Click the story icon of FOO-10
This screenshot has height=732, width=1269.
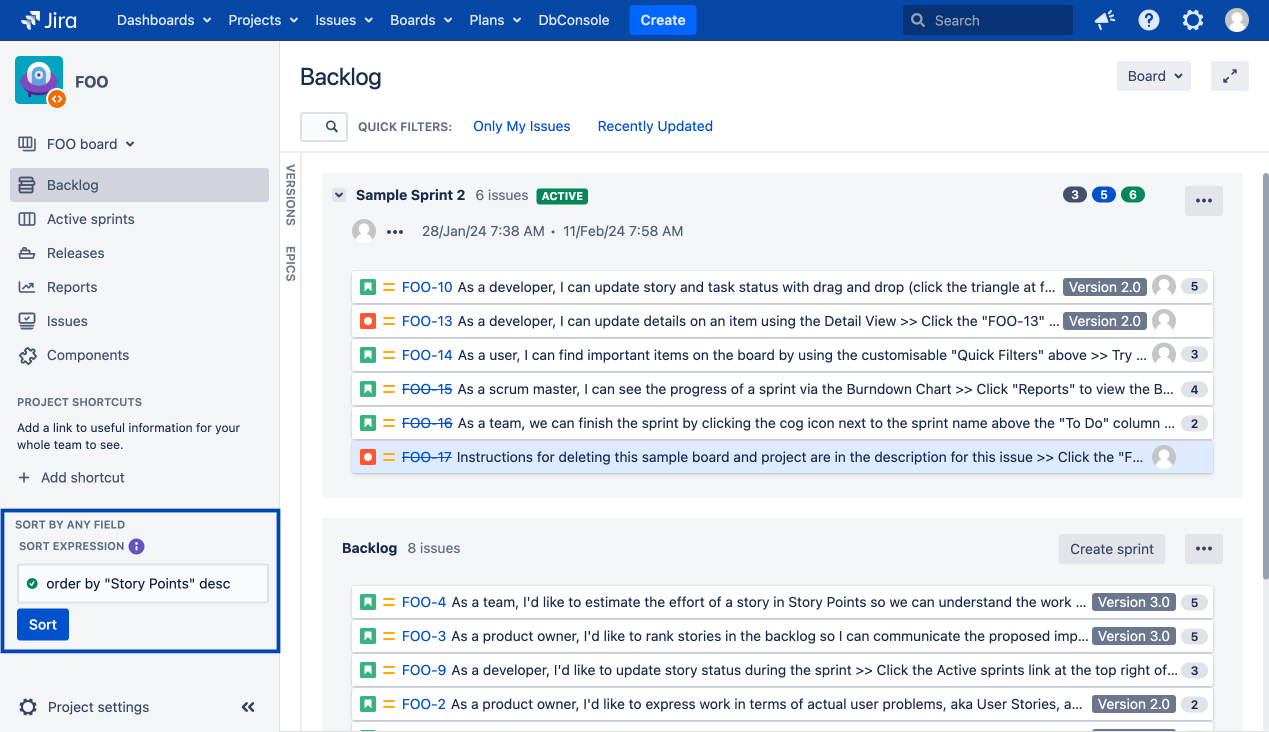368,287
